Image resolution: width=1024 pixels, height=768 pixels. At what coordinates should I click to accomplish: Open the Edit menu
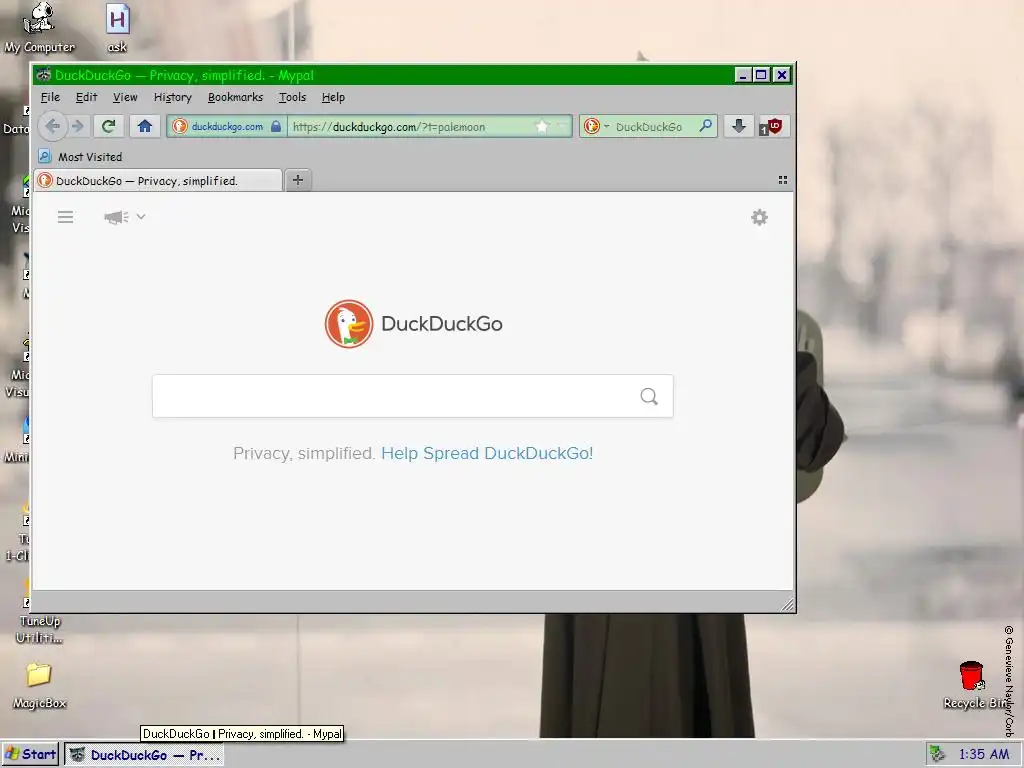coord(86,97)
